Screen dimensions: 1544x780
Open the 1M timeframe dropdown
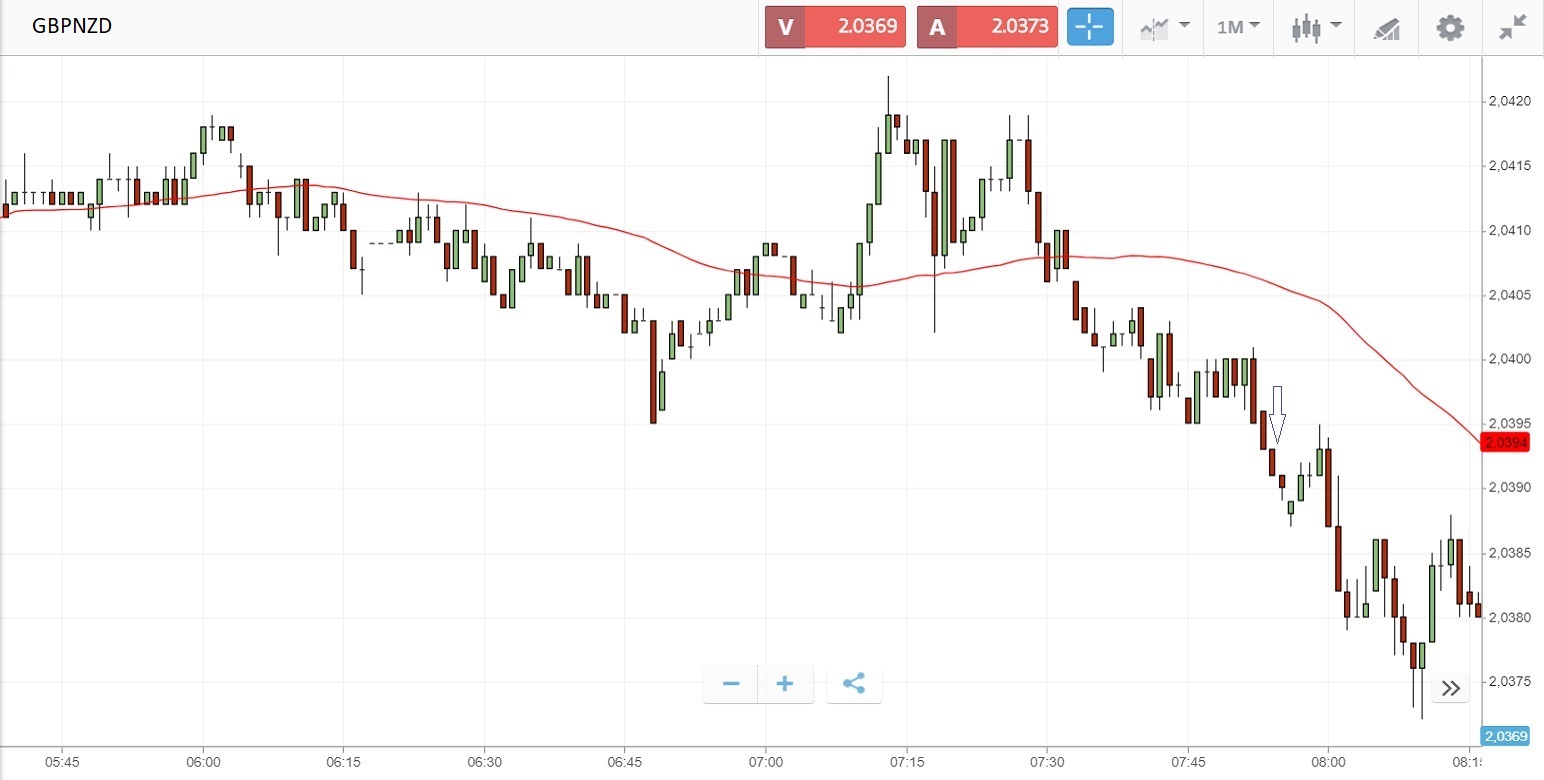(1238, 27)
